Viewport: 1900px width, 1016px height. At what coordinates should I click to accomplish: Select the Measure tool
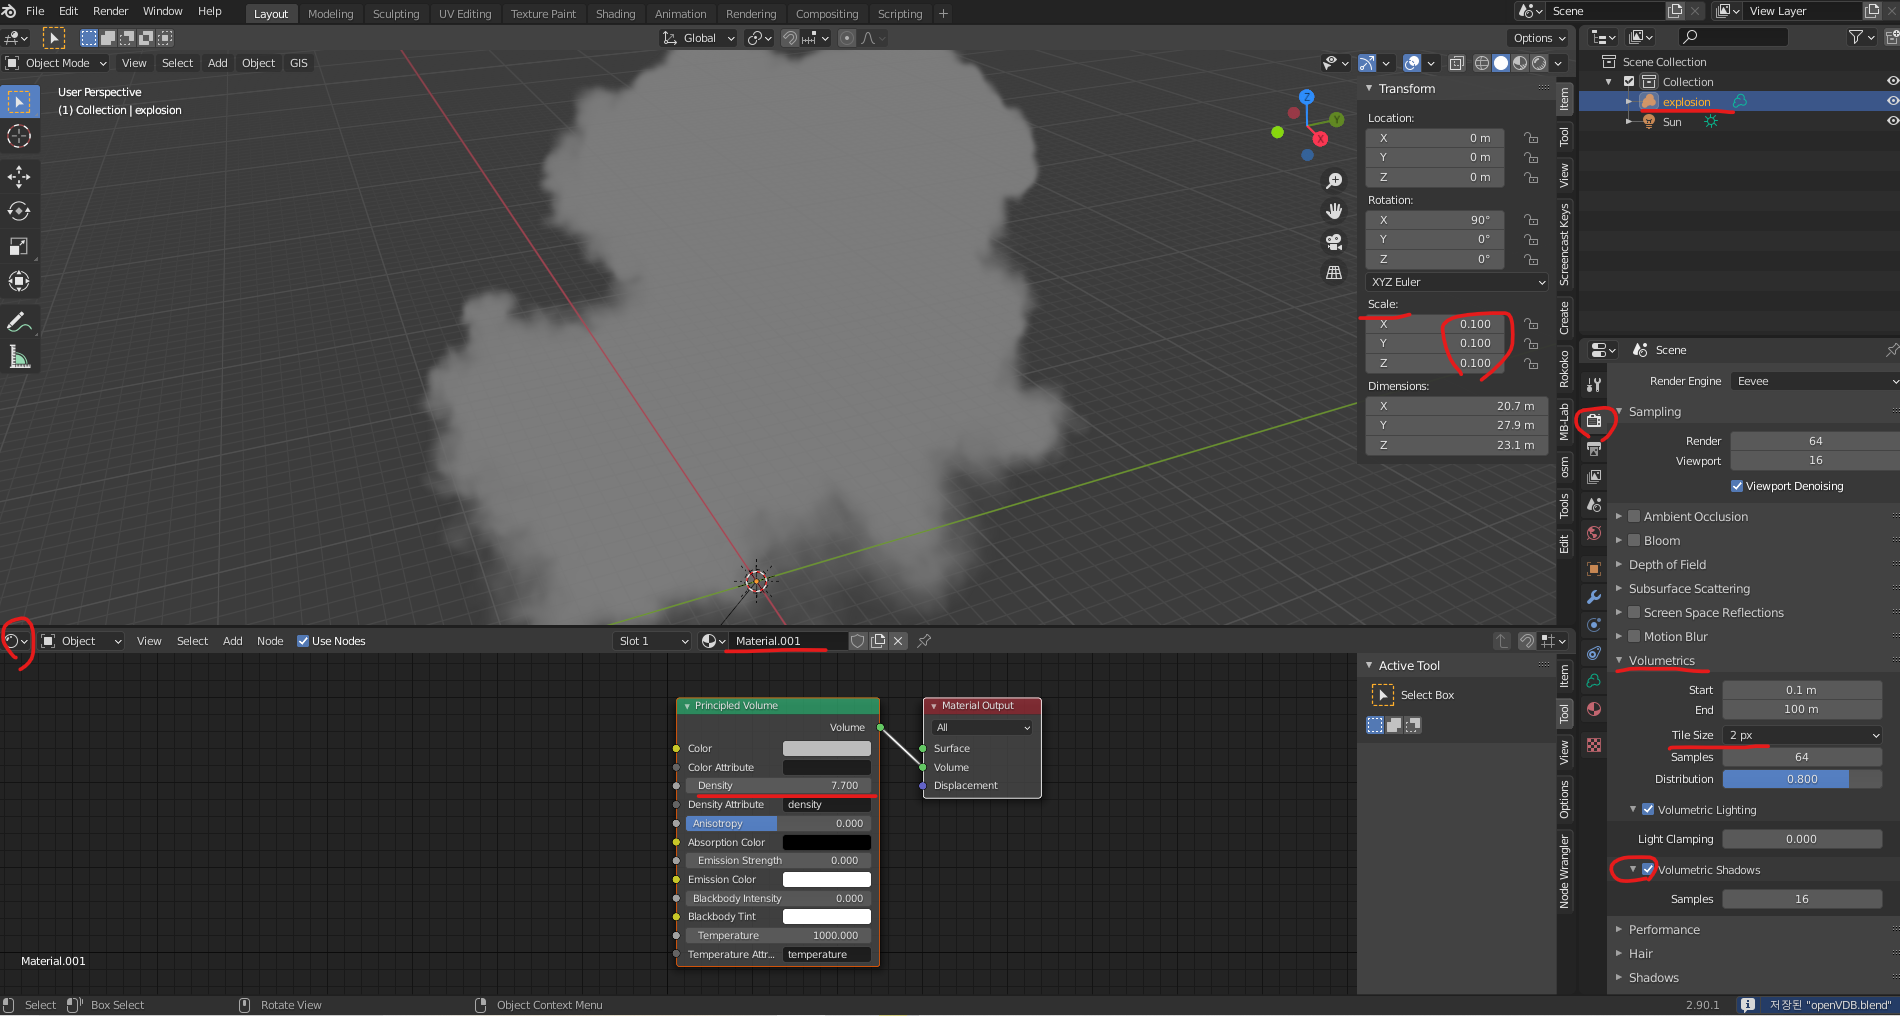pyautogui.click(x=19, y=357)
